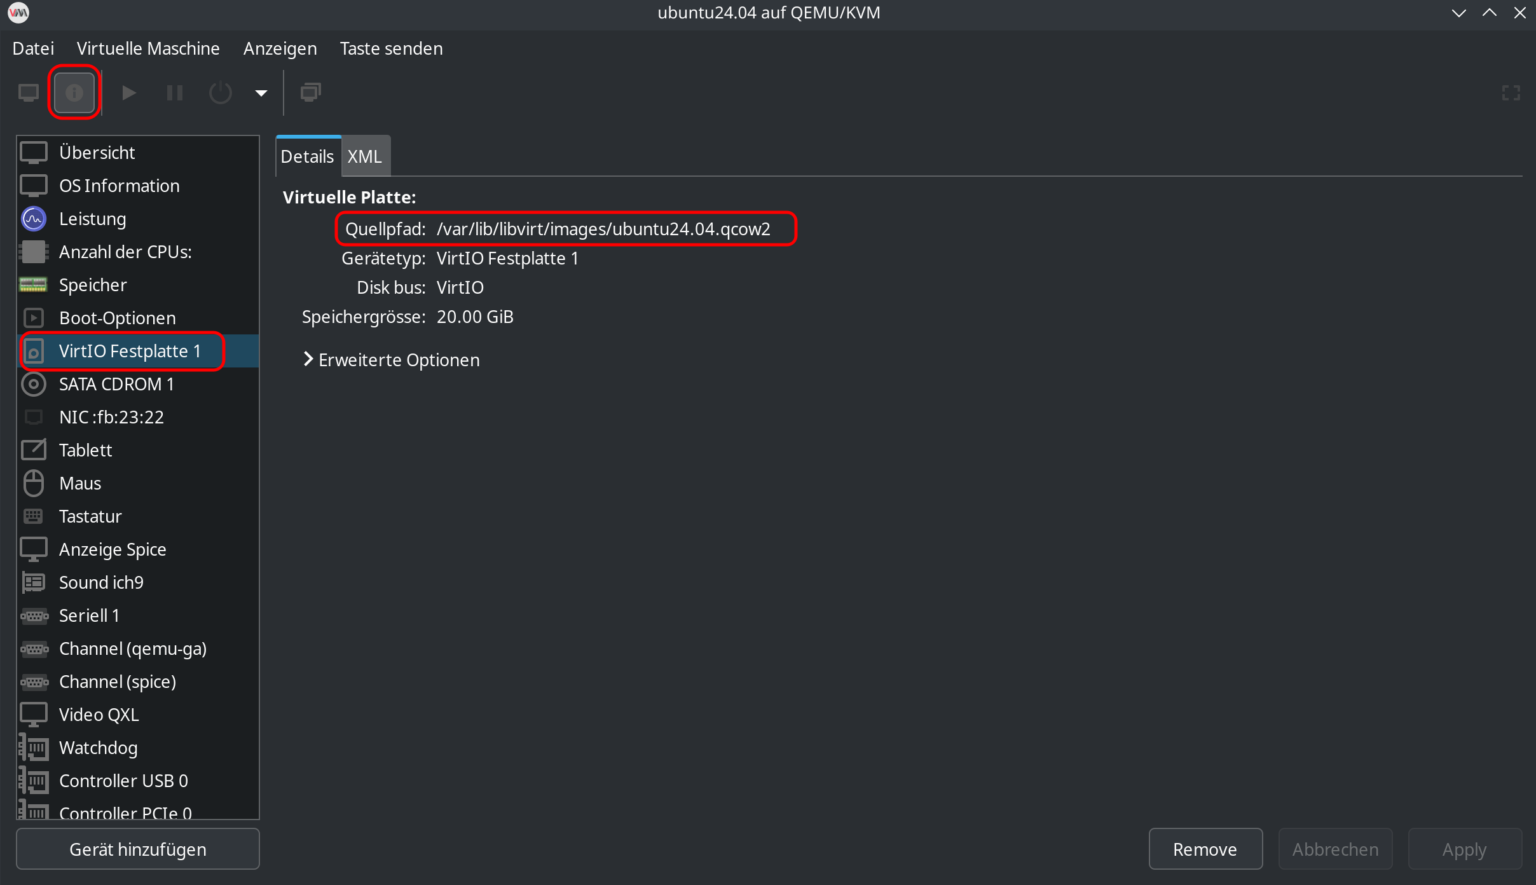Shut down the virtual machine
This screenshot has height=885, width=1536.
pos(220,92)
